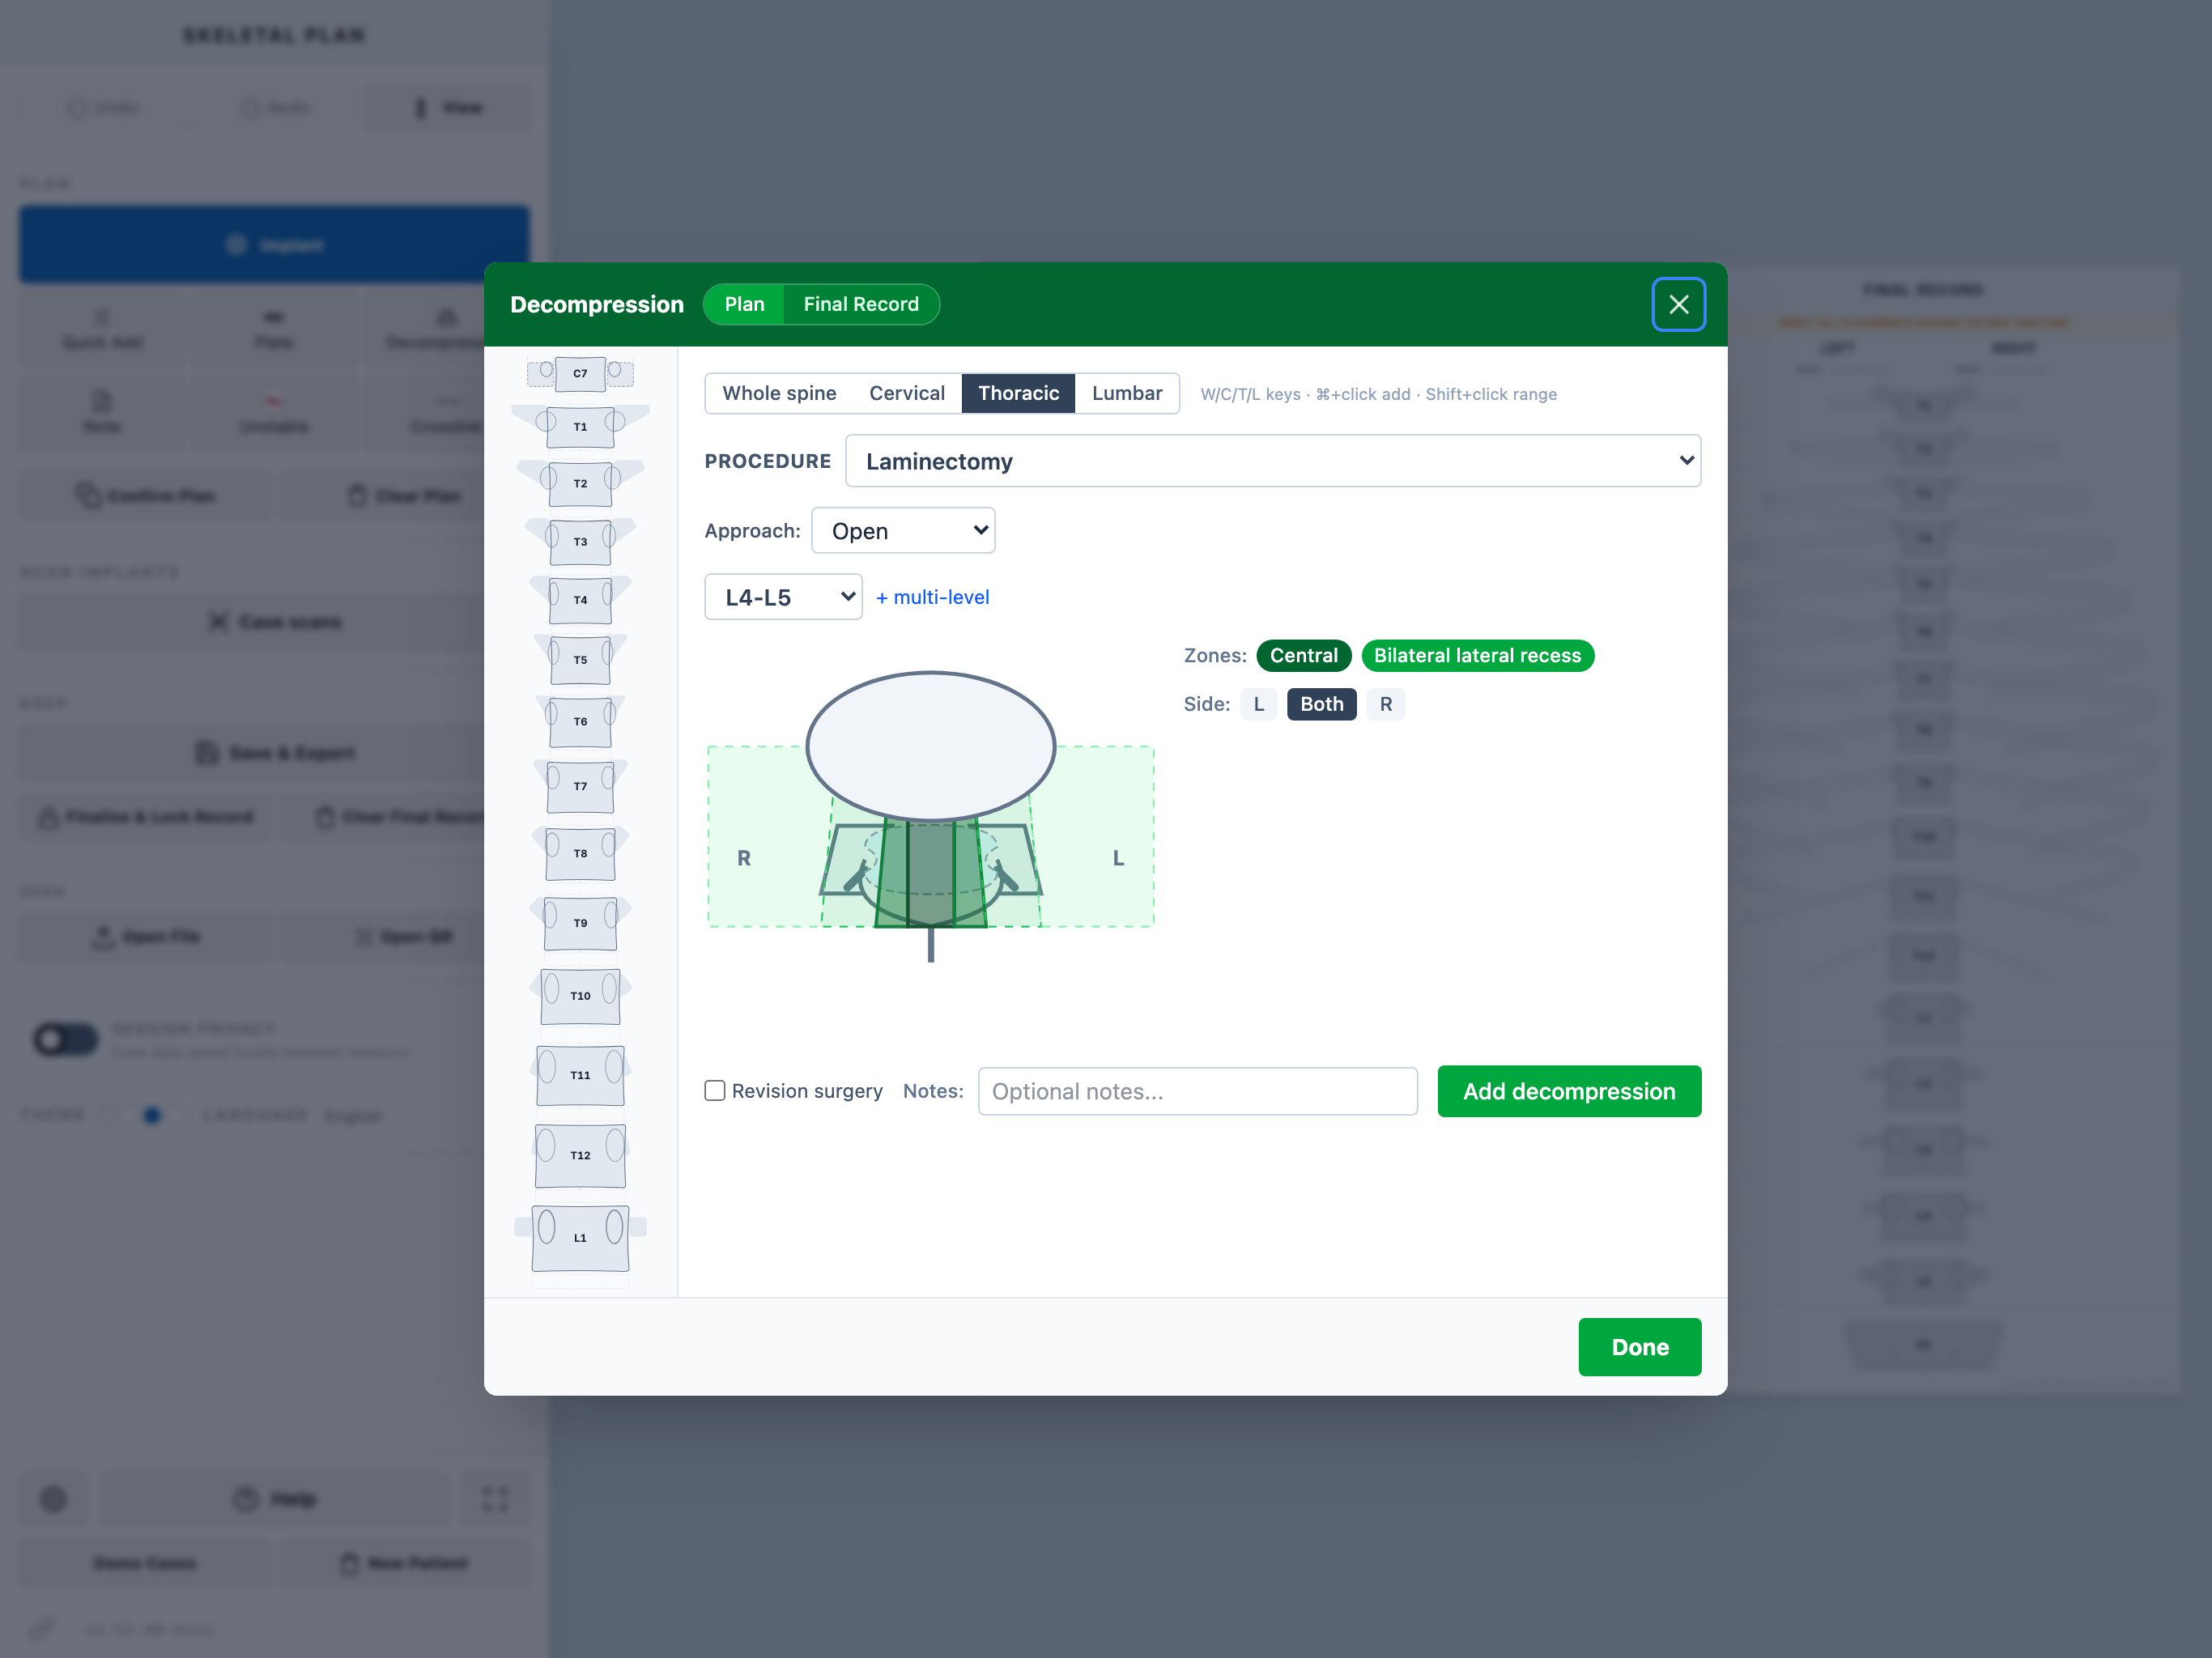Select the T12 vertebra in spine strip

(580, 1155)
